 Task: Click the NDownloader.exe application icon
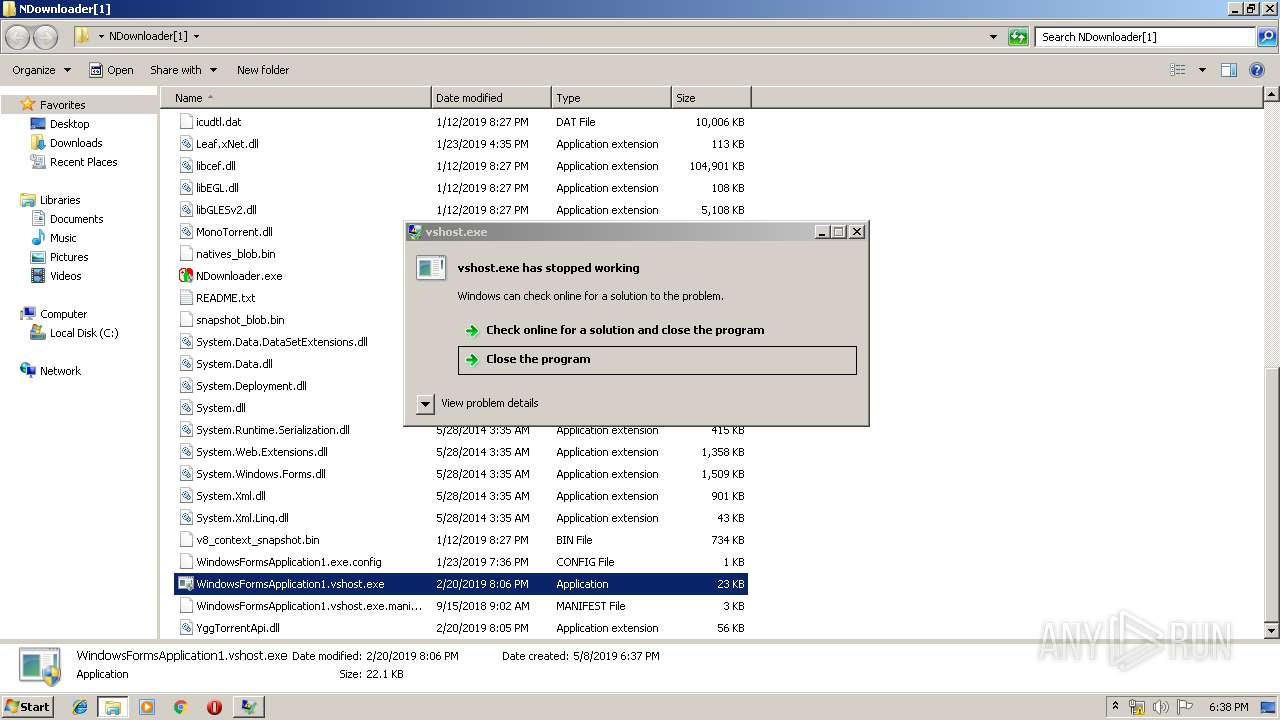tap(186, 276)
